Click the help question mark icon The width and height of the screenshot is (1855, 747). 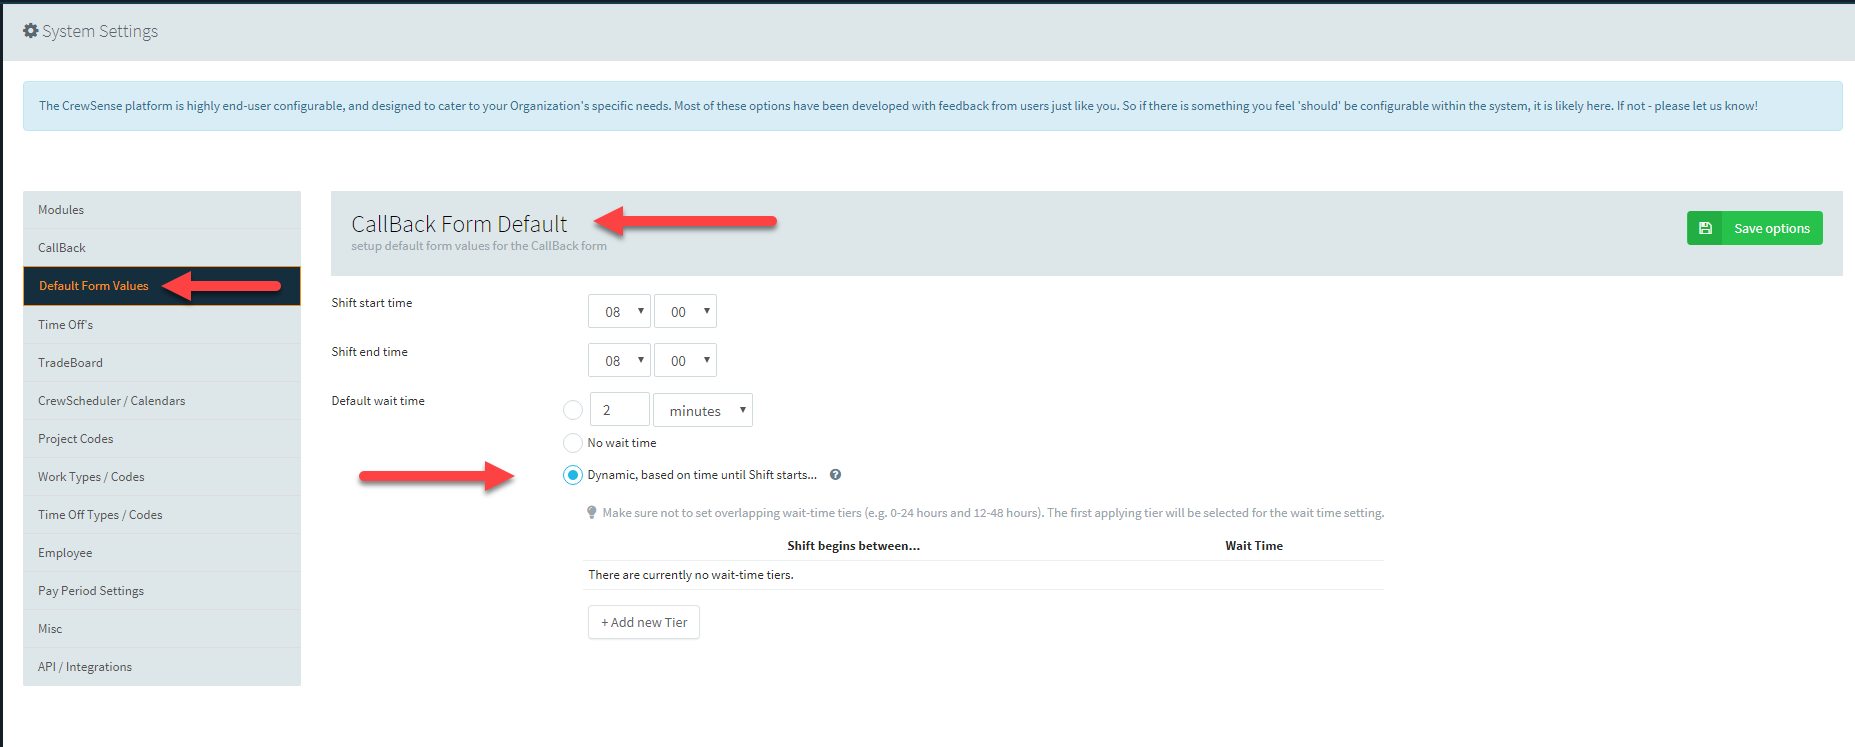[835, 475]
